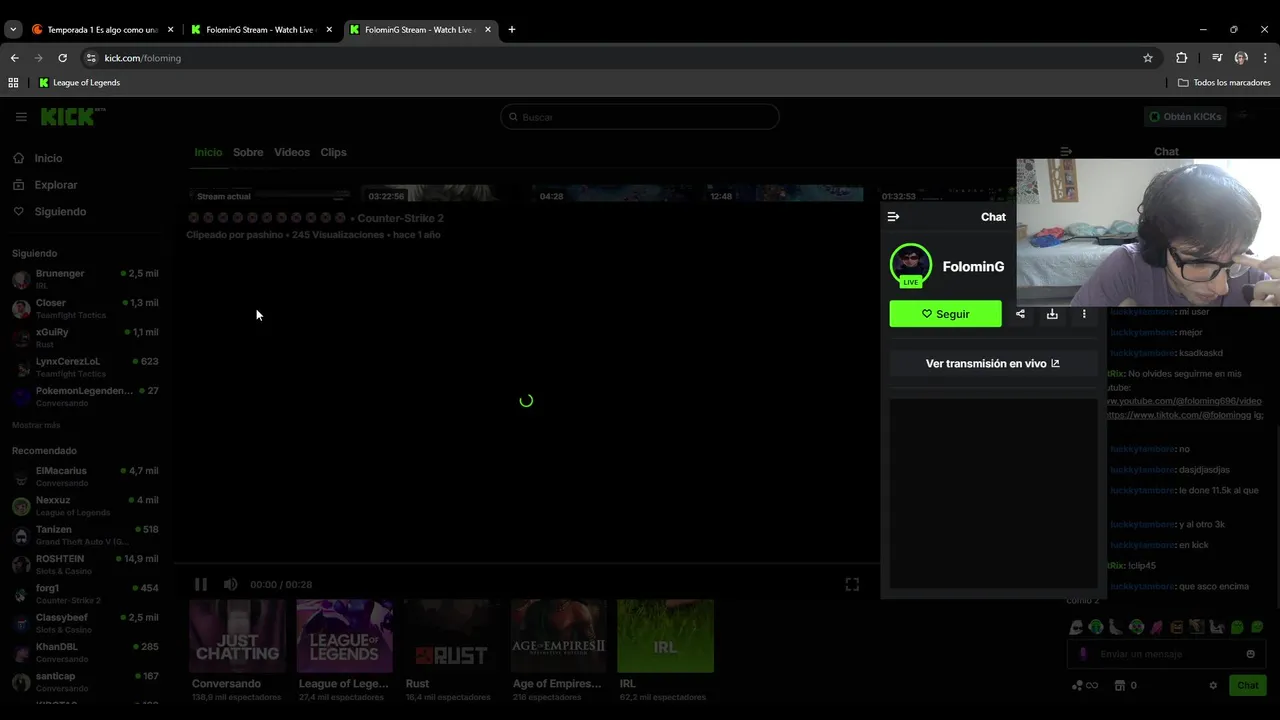
Task: Switch to second FolominG Stream browser tab
Action: click(421, 30)
